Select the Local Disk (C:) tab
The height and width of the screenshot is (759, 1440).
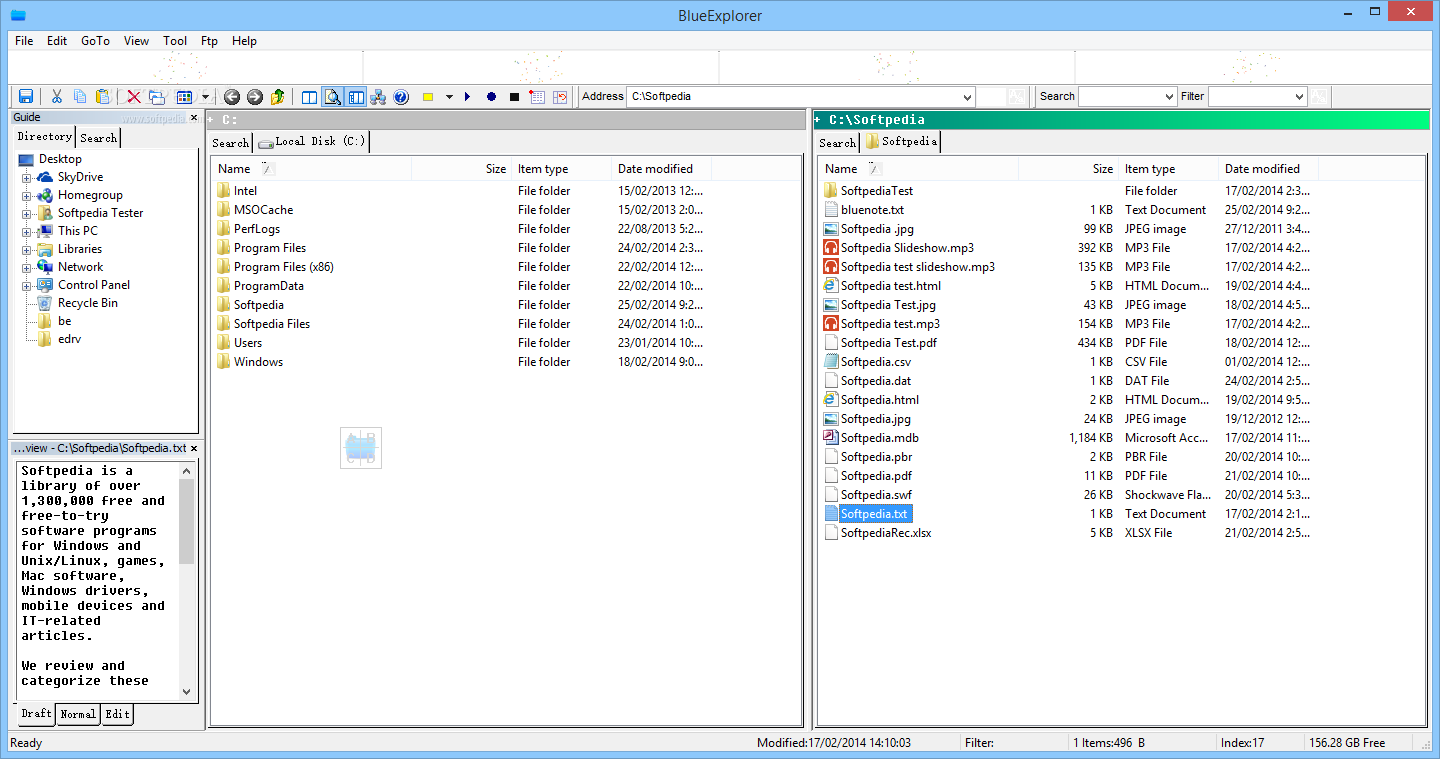click(312, 142)
